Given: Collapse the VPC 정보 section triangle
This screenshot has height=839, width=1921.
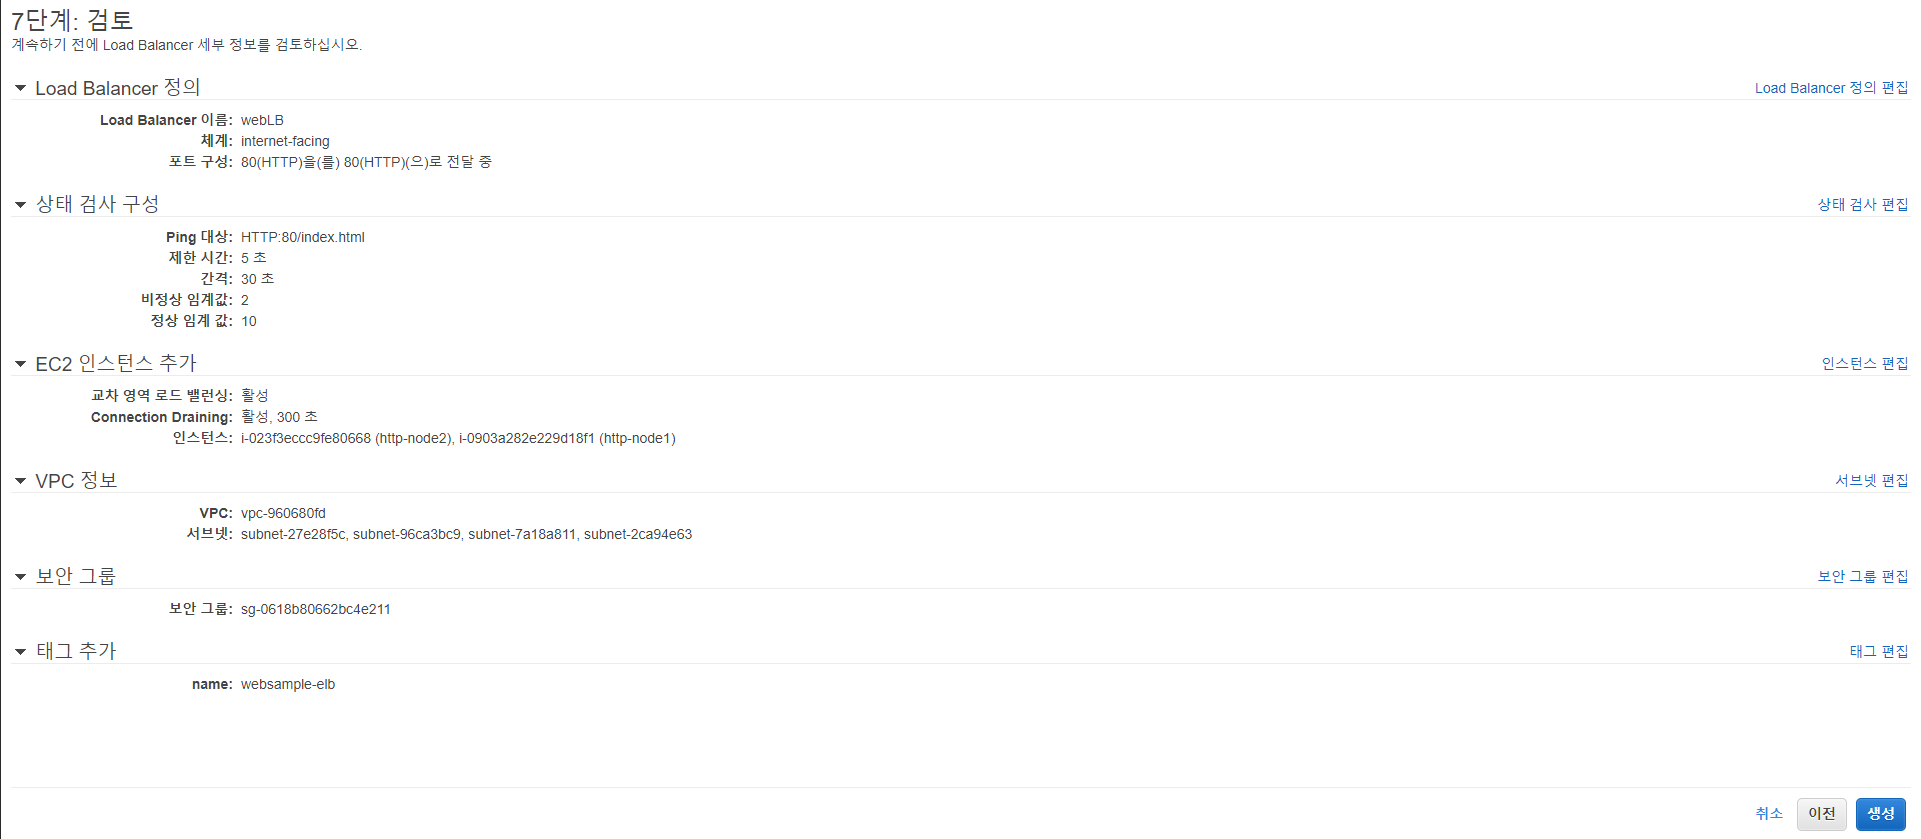Looking at the screenshot, I should pyautogui.click(x=20, y=481).
